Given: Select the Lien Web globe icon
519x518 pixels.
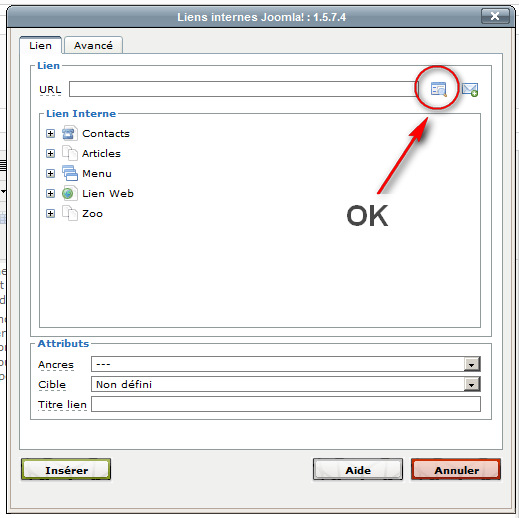Looking at the screenshot, I should pos(69,193).
